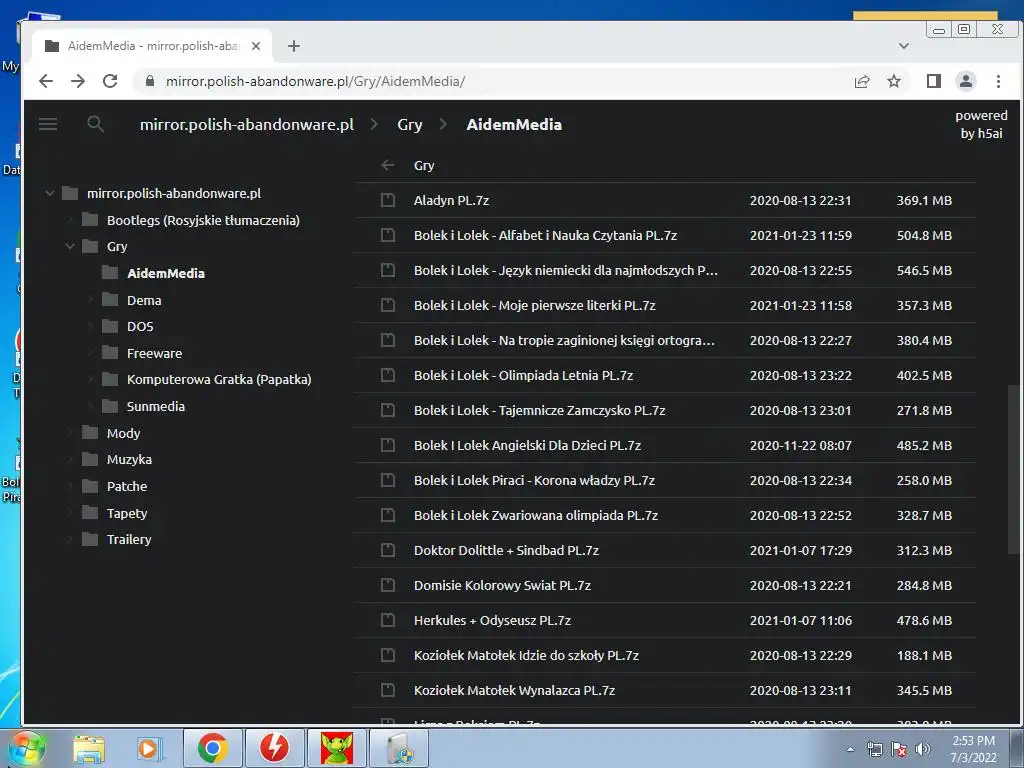
Task: Open Windows Explorer from the taskbar
Action: tap(89, 748)
